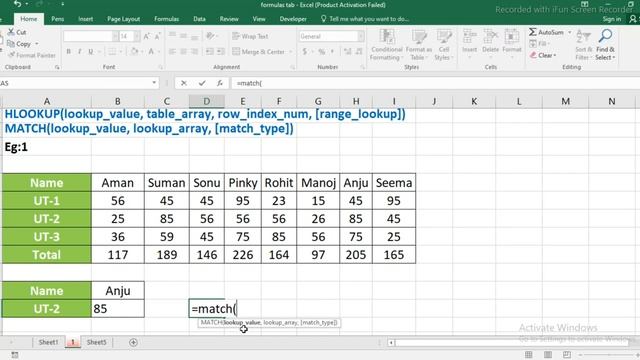Screen dimensions: 640x360
Task: Click the Cut scissors icon
Action: click(x=11, y=32)
